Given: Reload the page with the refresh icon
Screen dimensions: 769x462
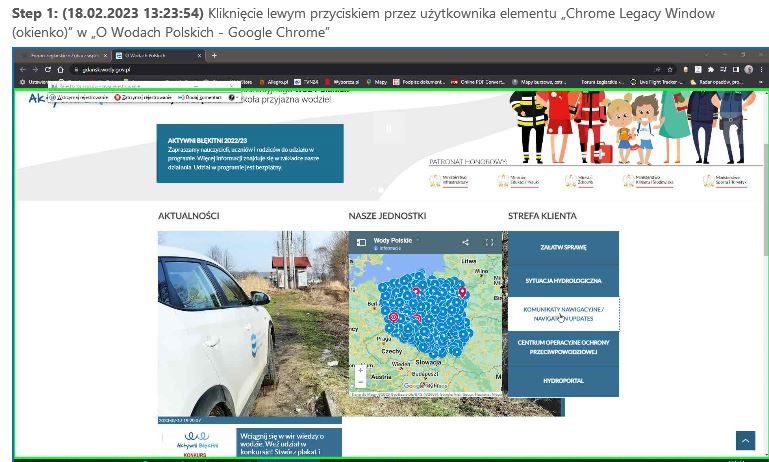Looking at the screenshot, I should click(x=47, y=69).
